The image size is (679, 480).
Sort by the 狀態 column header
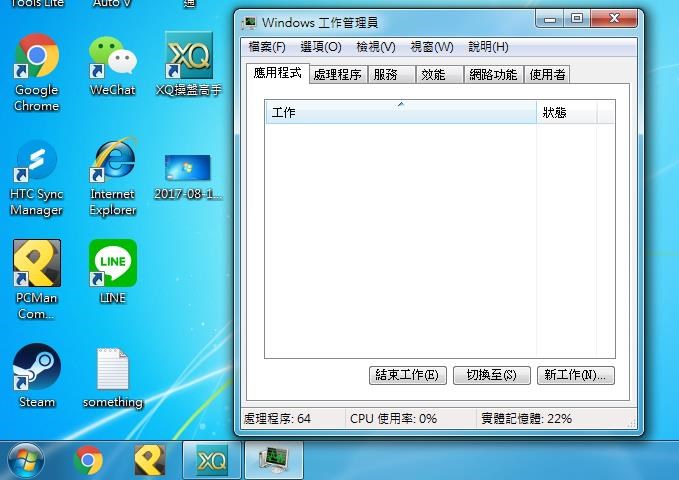567,112
